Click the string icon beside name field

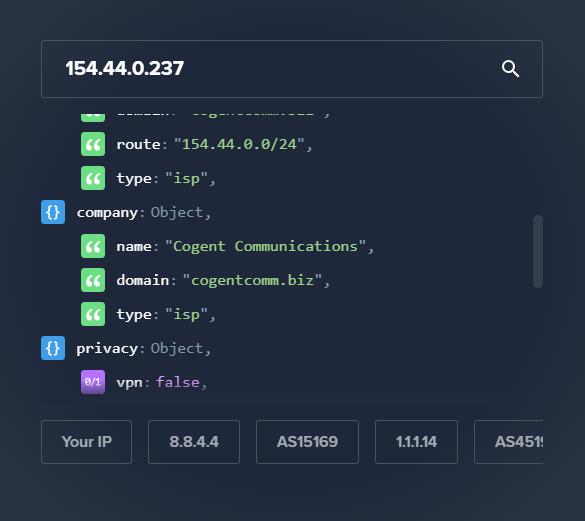point(93,246)
